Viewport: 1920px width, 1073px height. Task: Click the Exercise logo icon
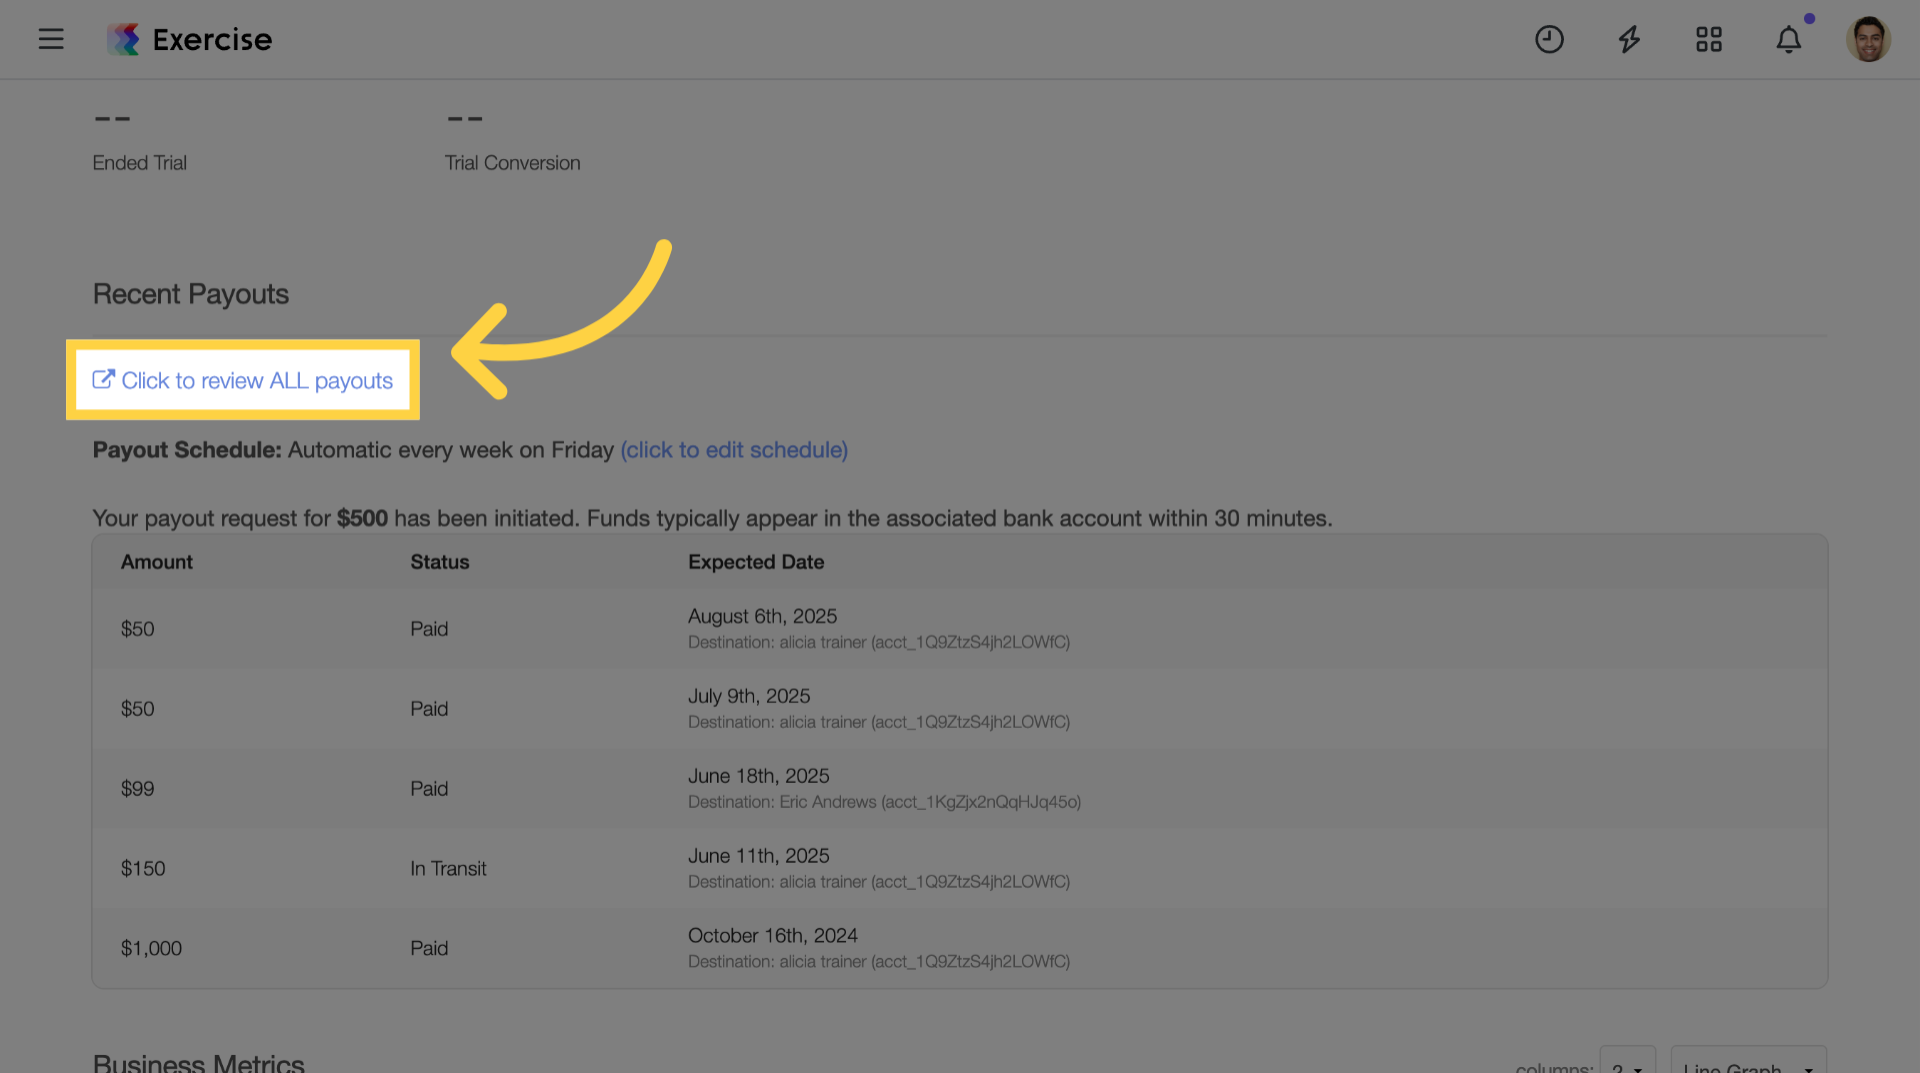(124, 39)
